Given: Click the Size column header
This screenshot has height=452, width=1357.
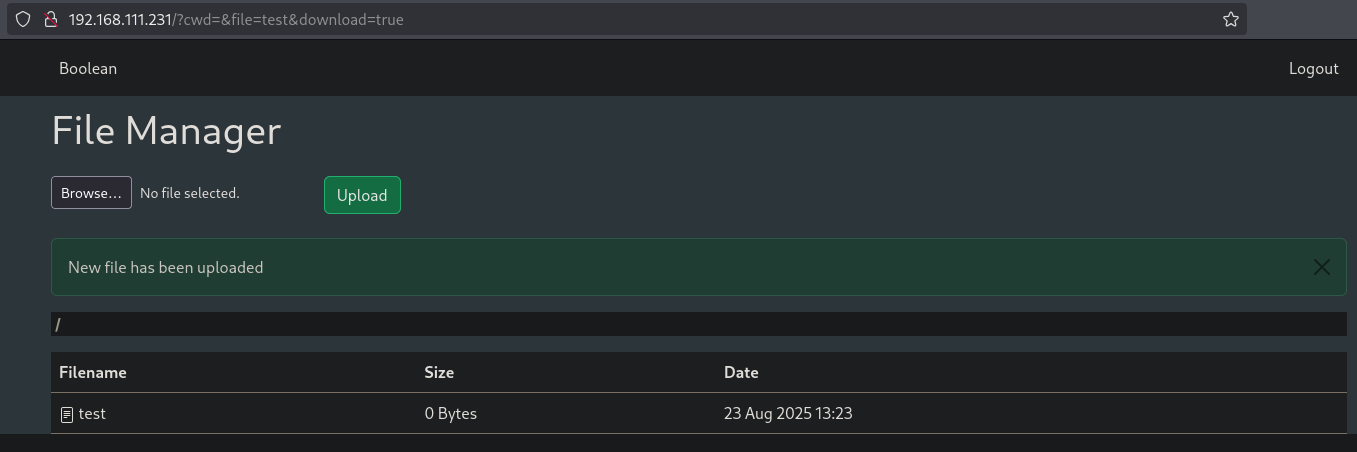Looking at the screenshot, I should point(439,372).
